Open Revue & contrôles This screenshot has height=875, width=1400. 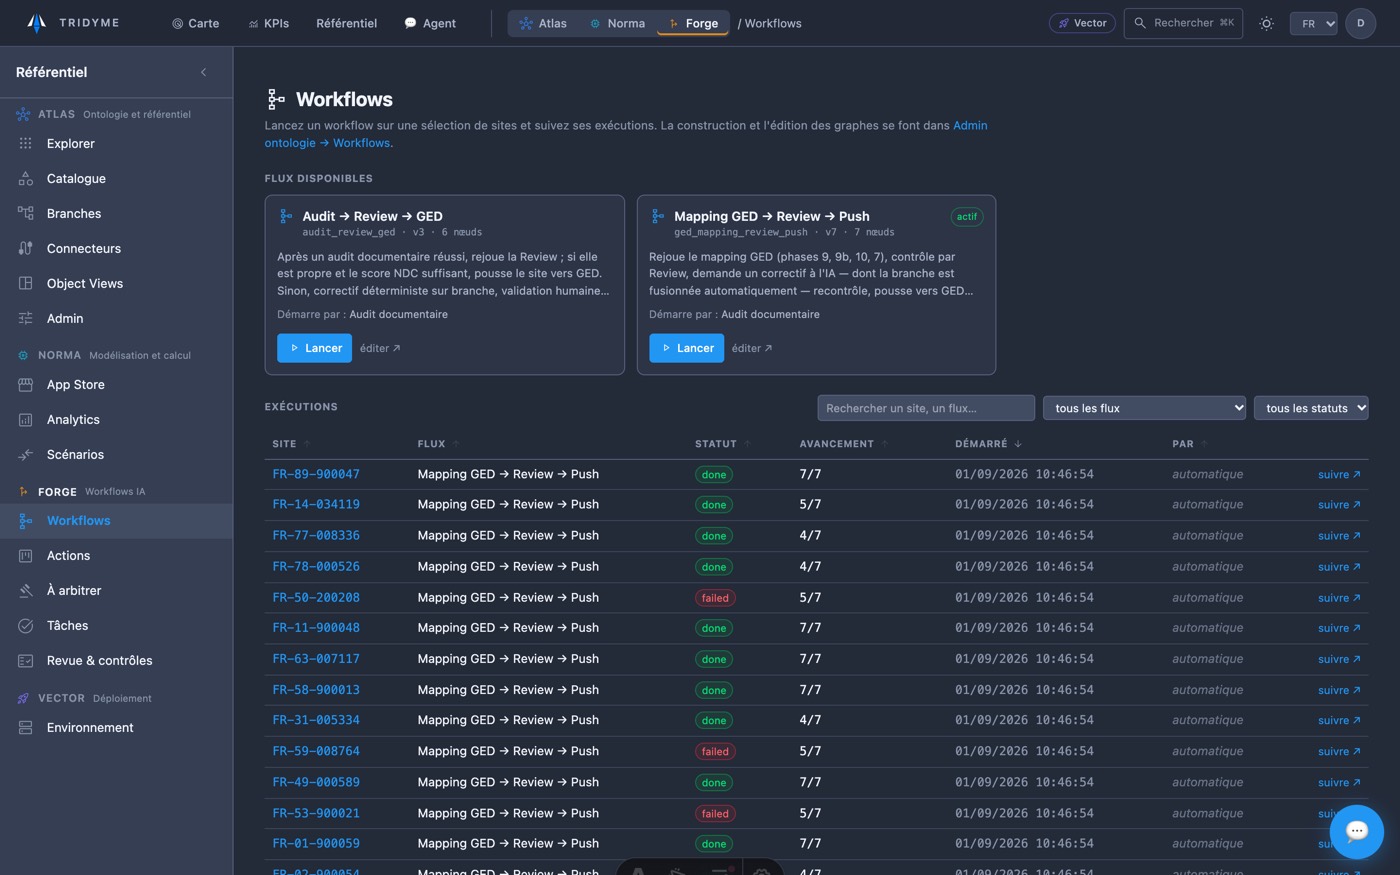pyautogui.click(x=116, y=661)
